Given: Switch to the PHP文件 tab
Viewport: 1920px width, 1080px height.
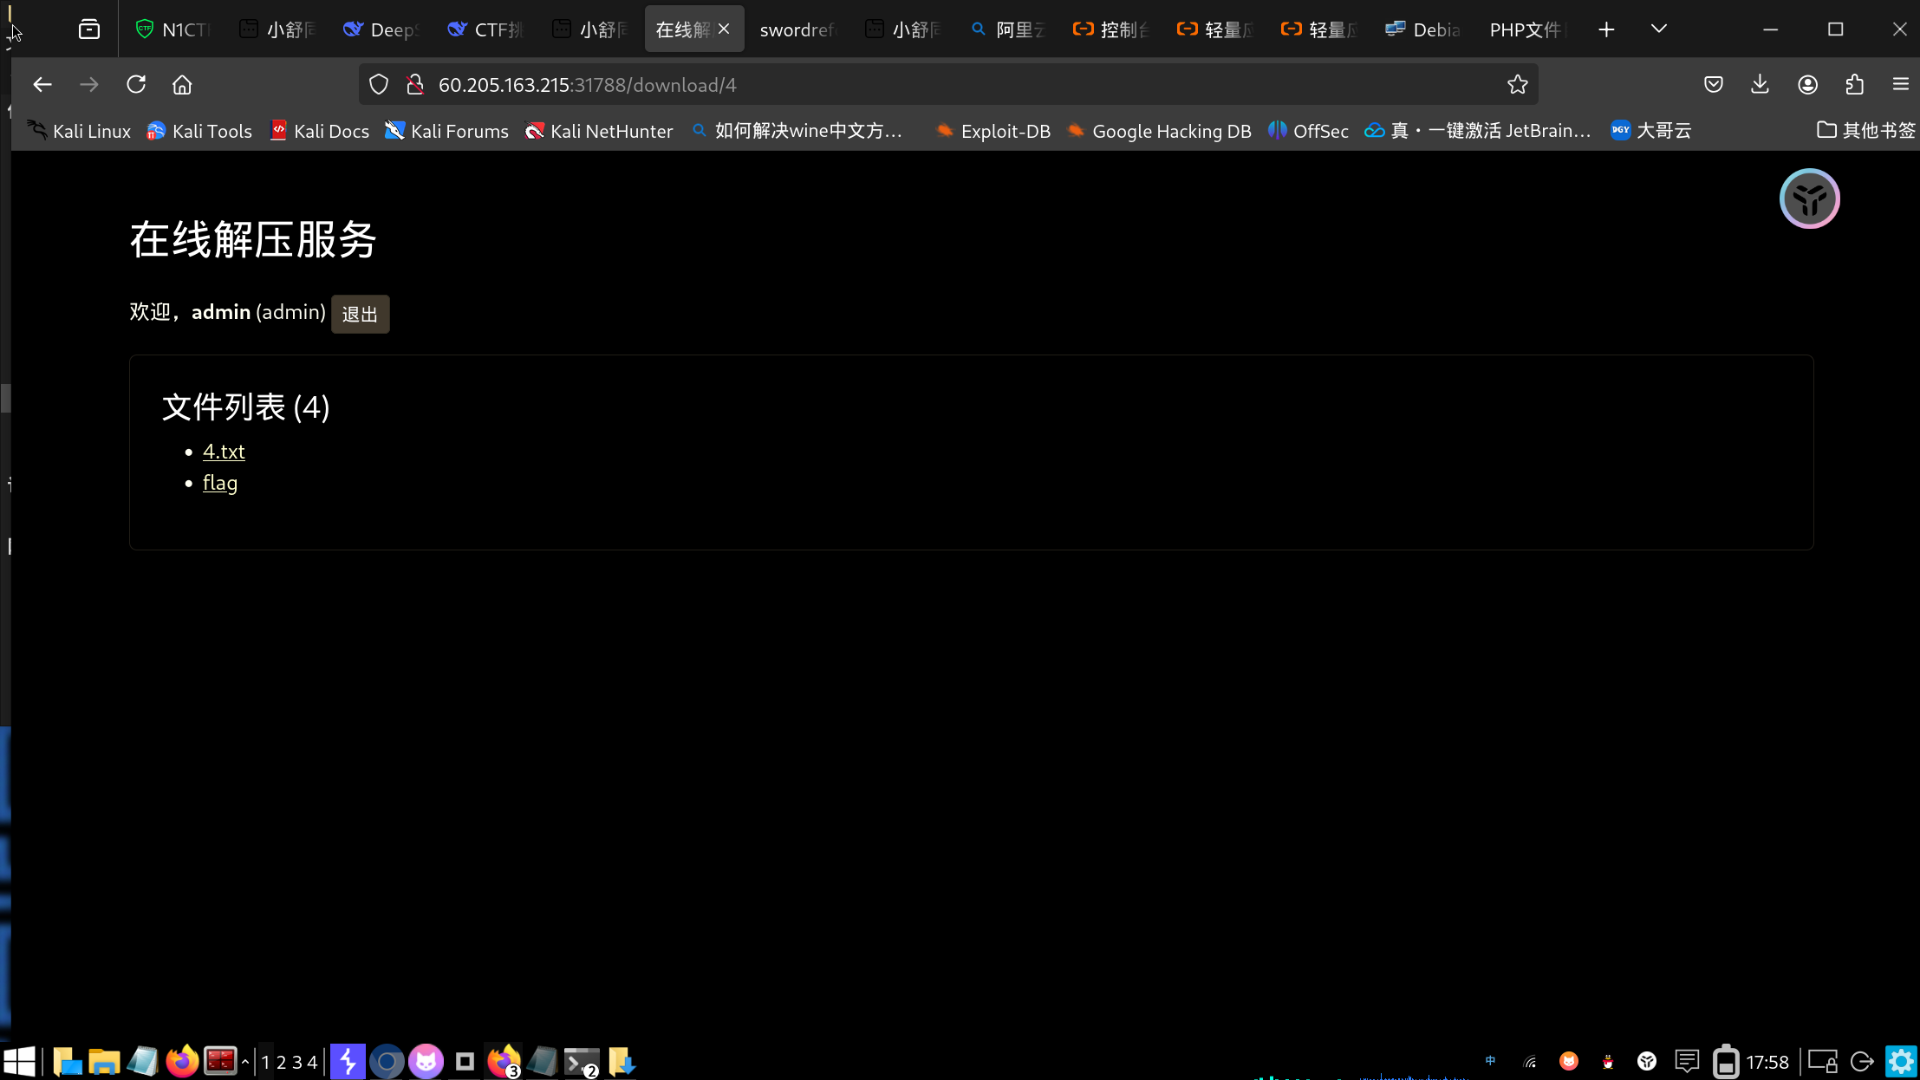Looking at the screenshot, I should tap(1524, 30).
